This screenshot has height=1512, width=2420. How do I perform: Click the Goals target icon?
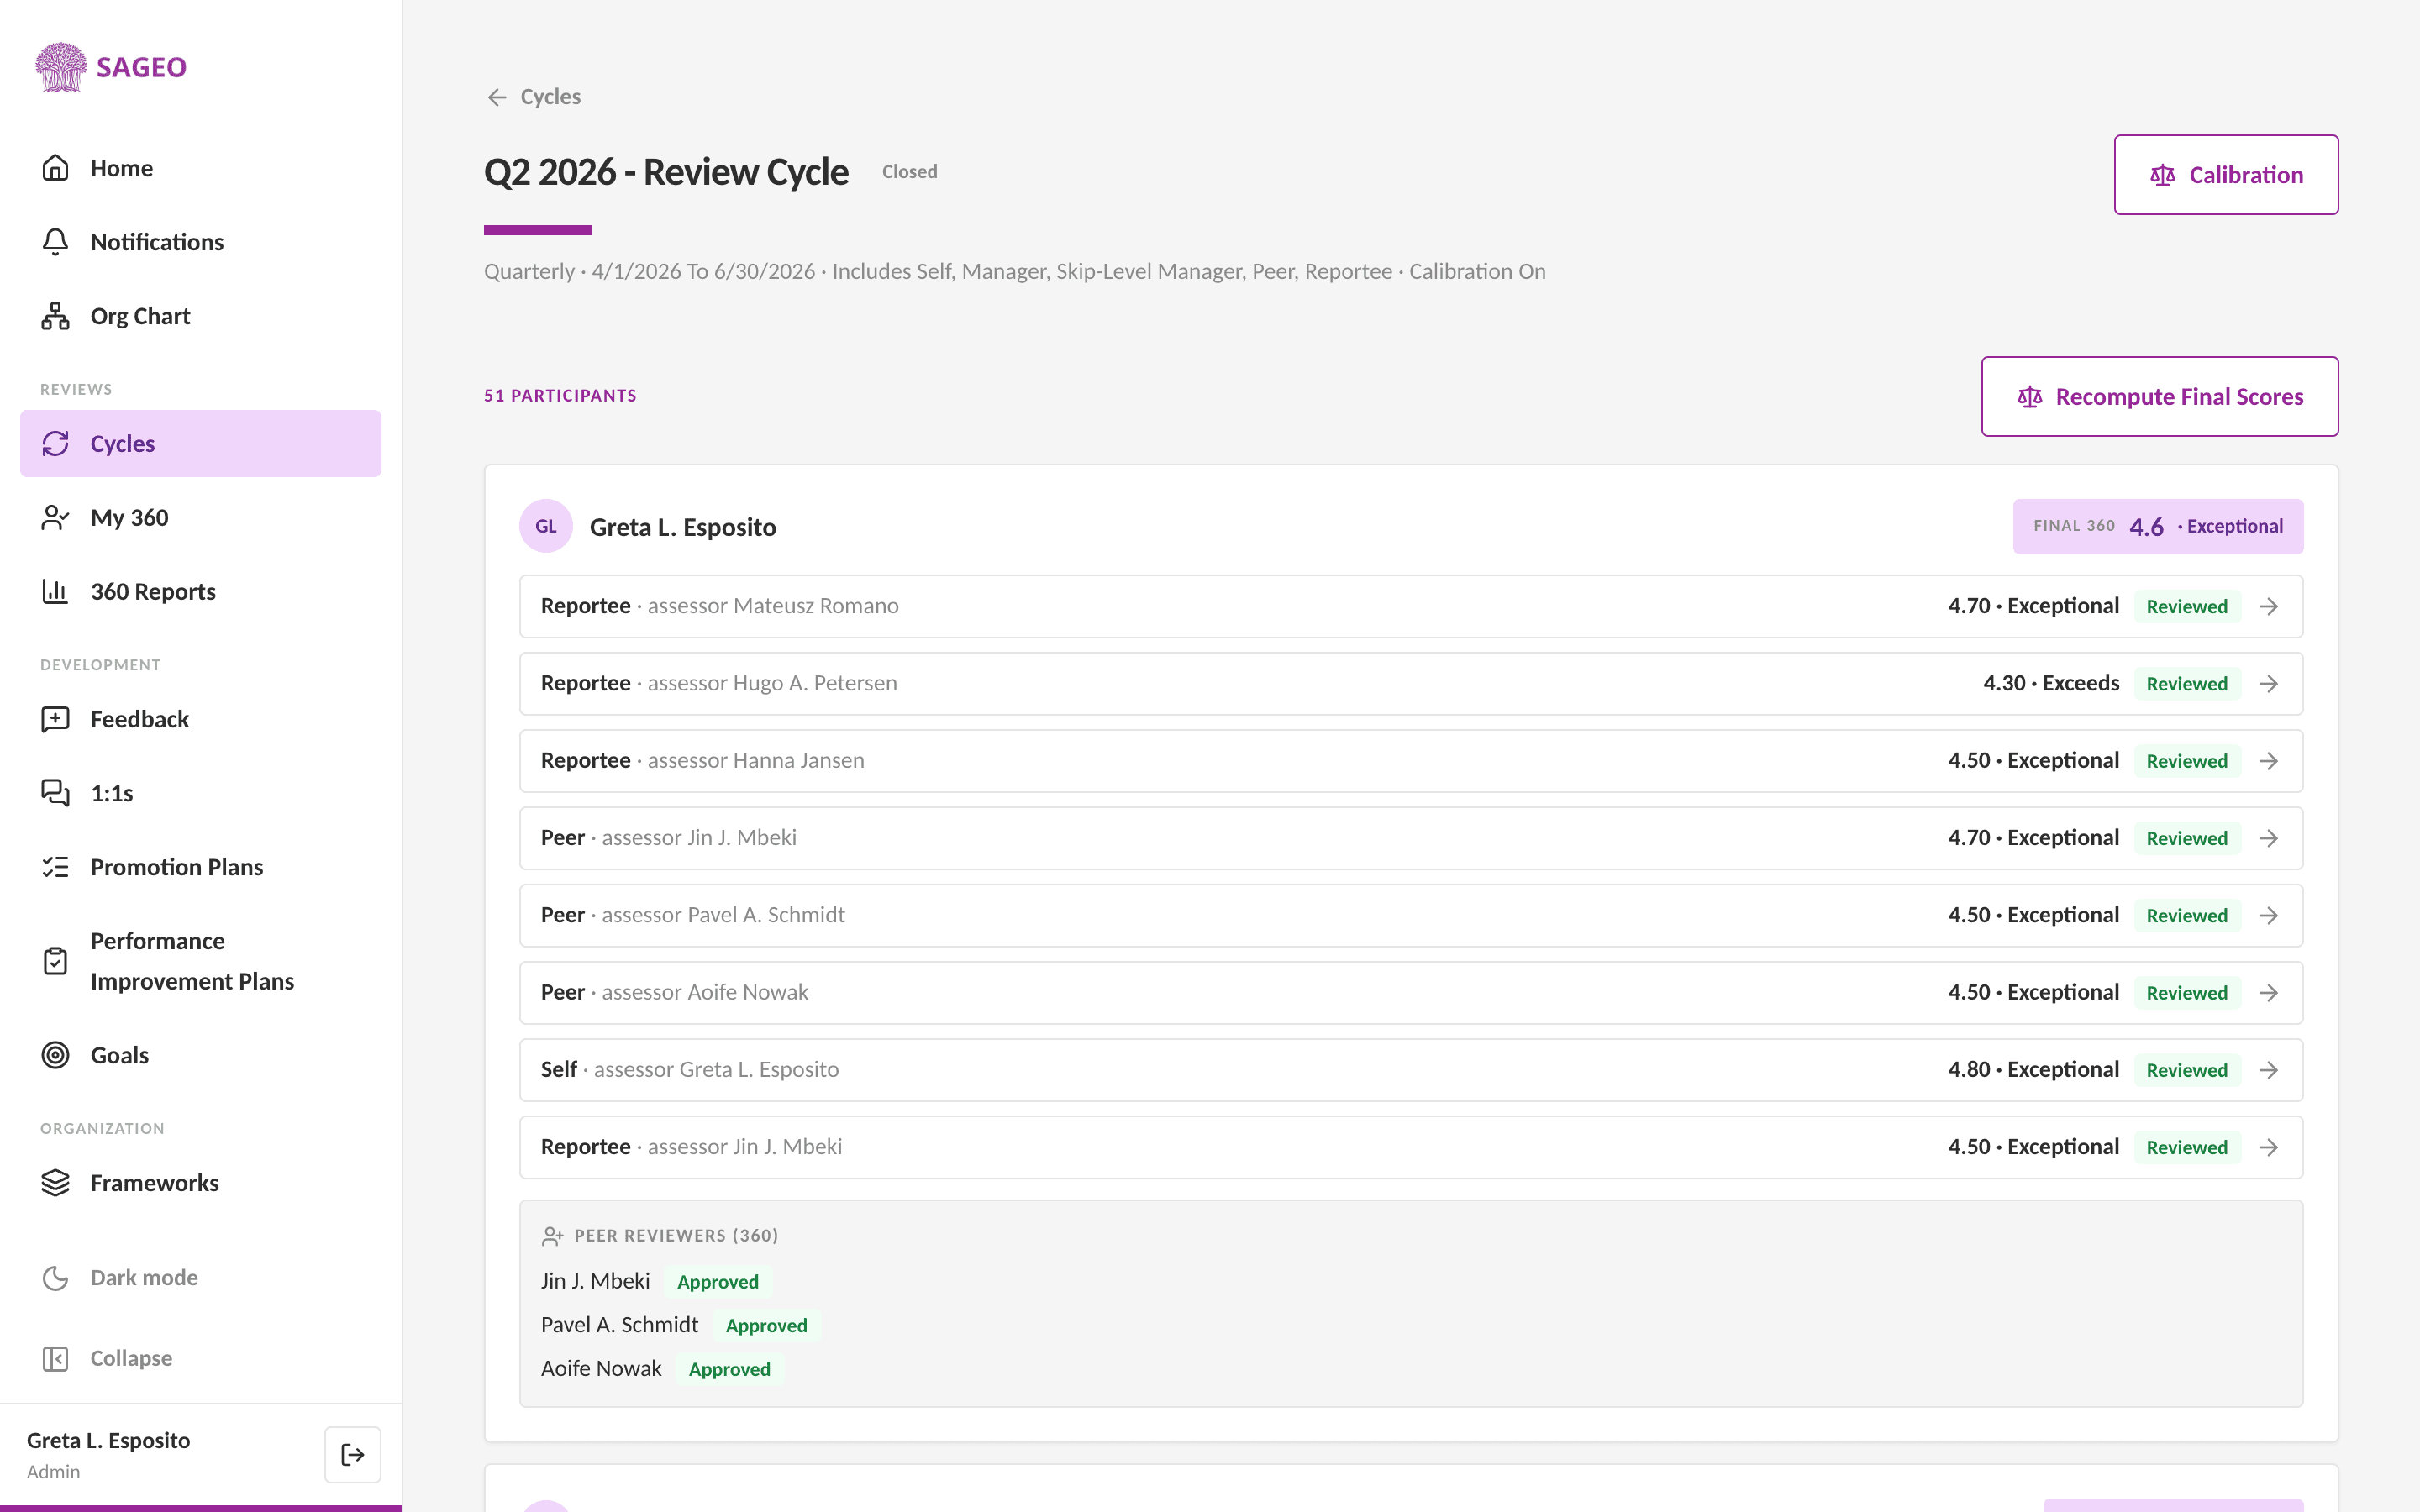tap(55, 1055)
